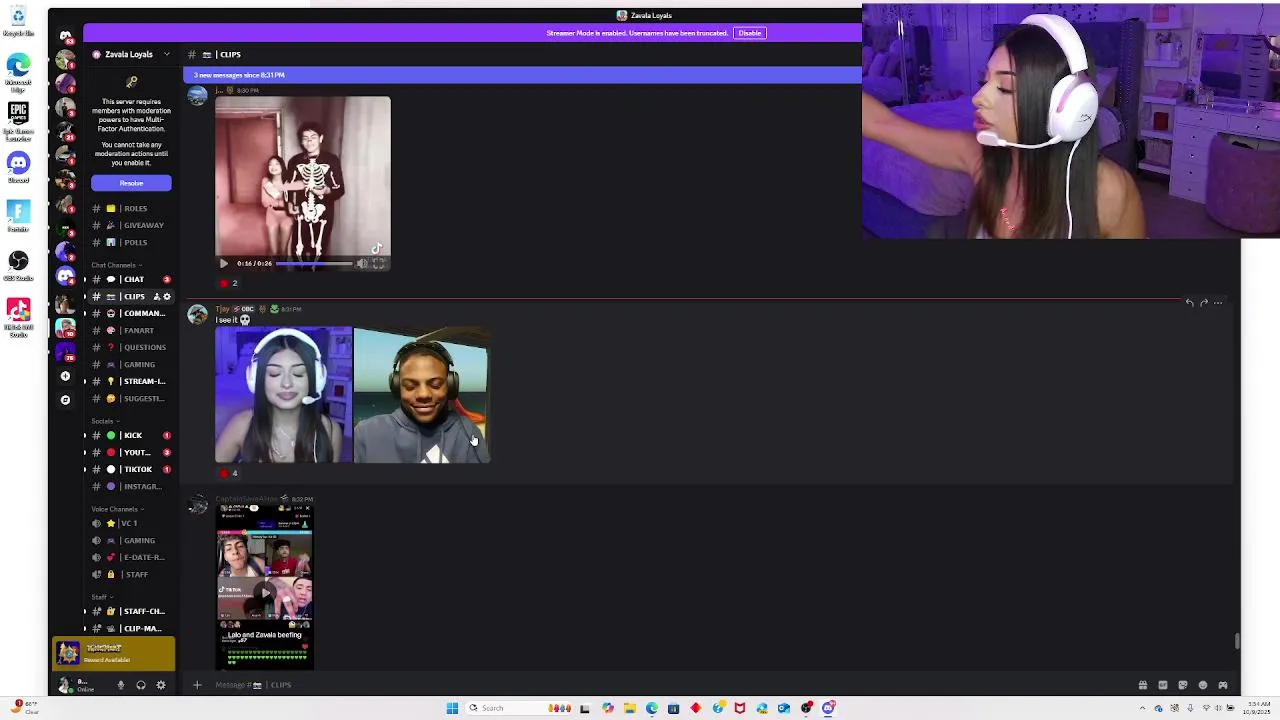Open the Discord desktop shortcut
Screen dimensions: 1280x720
pos(18,167)
